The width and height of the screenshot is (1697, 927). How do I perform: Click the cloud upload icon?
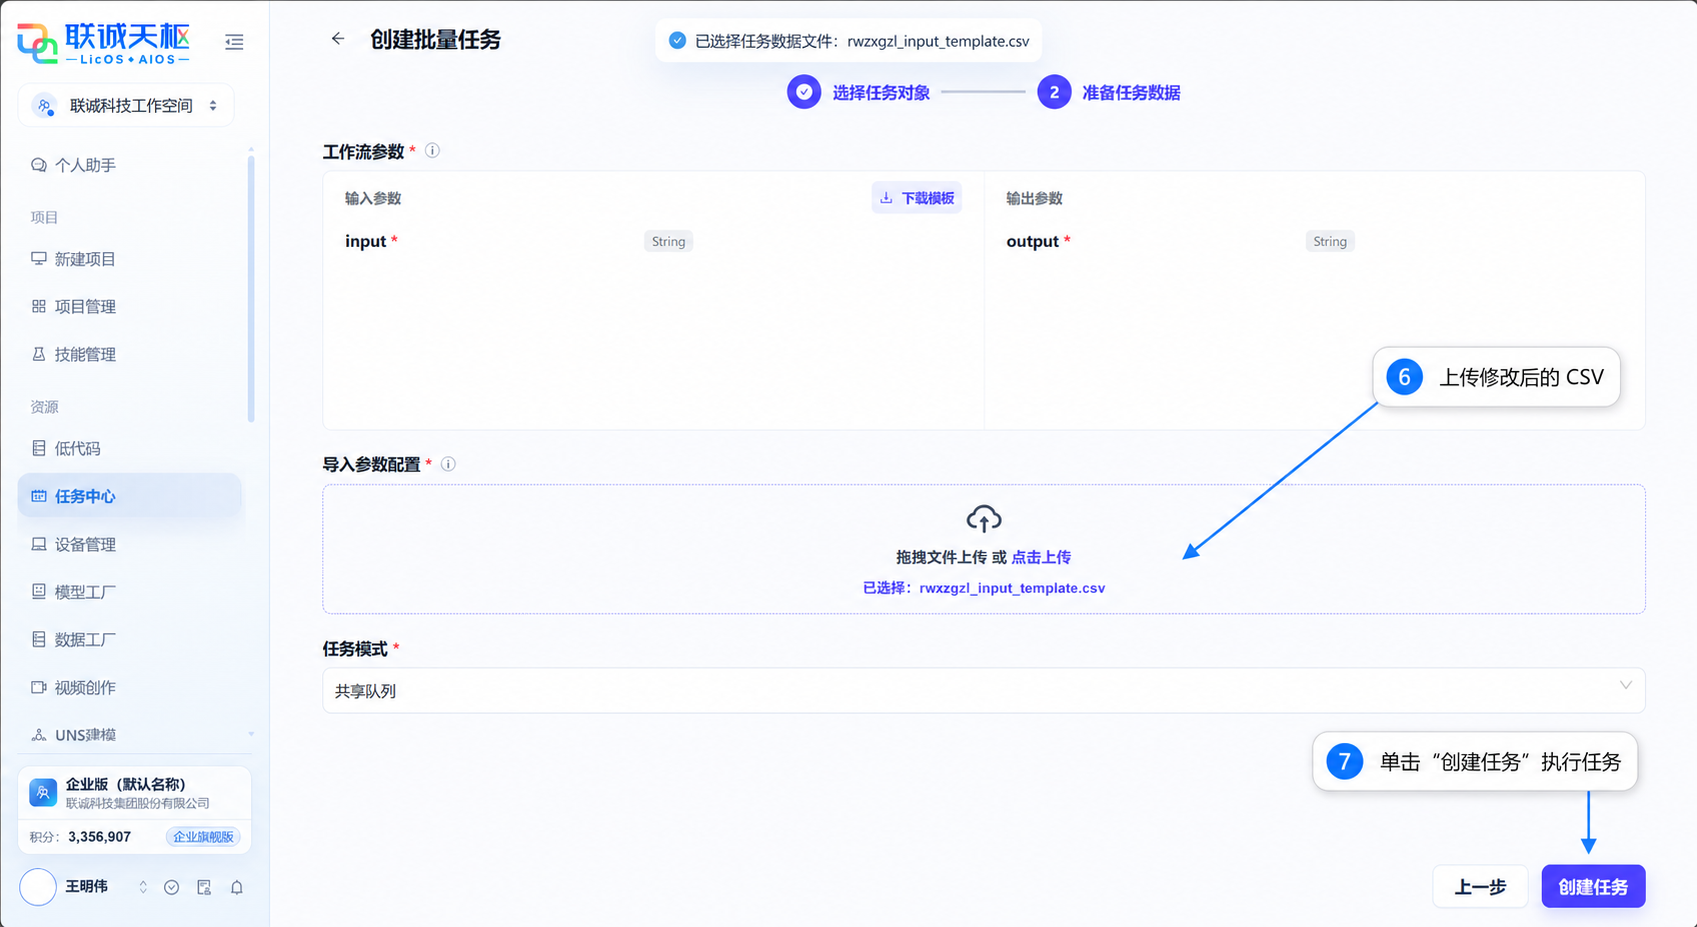coord(984,519)
